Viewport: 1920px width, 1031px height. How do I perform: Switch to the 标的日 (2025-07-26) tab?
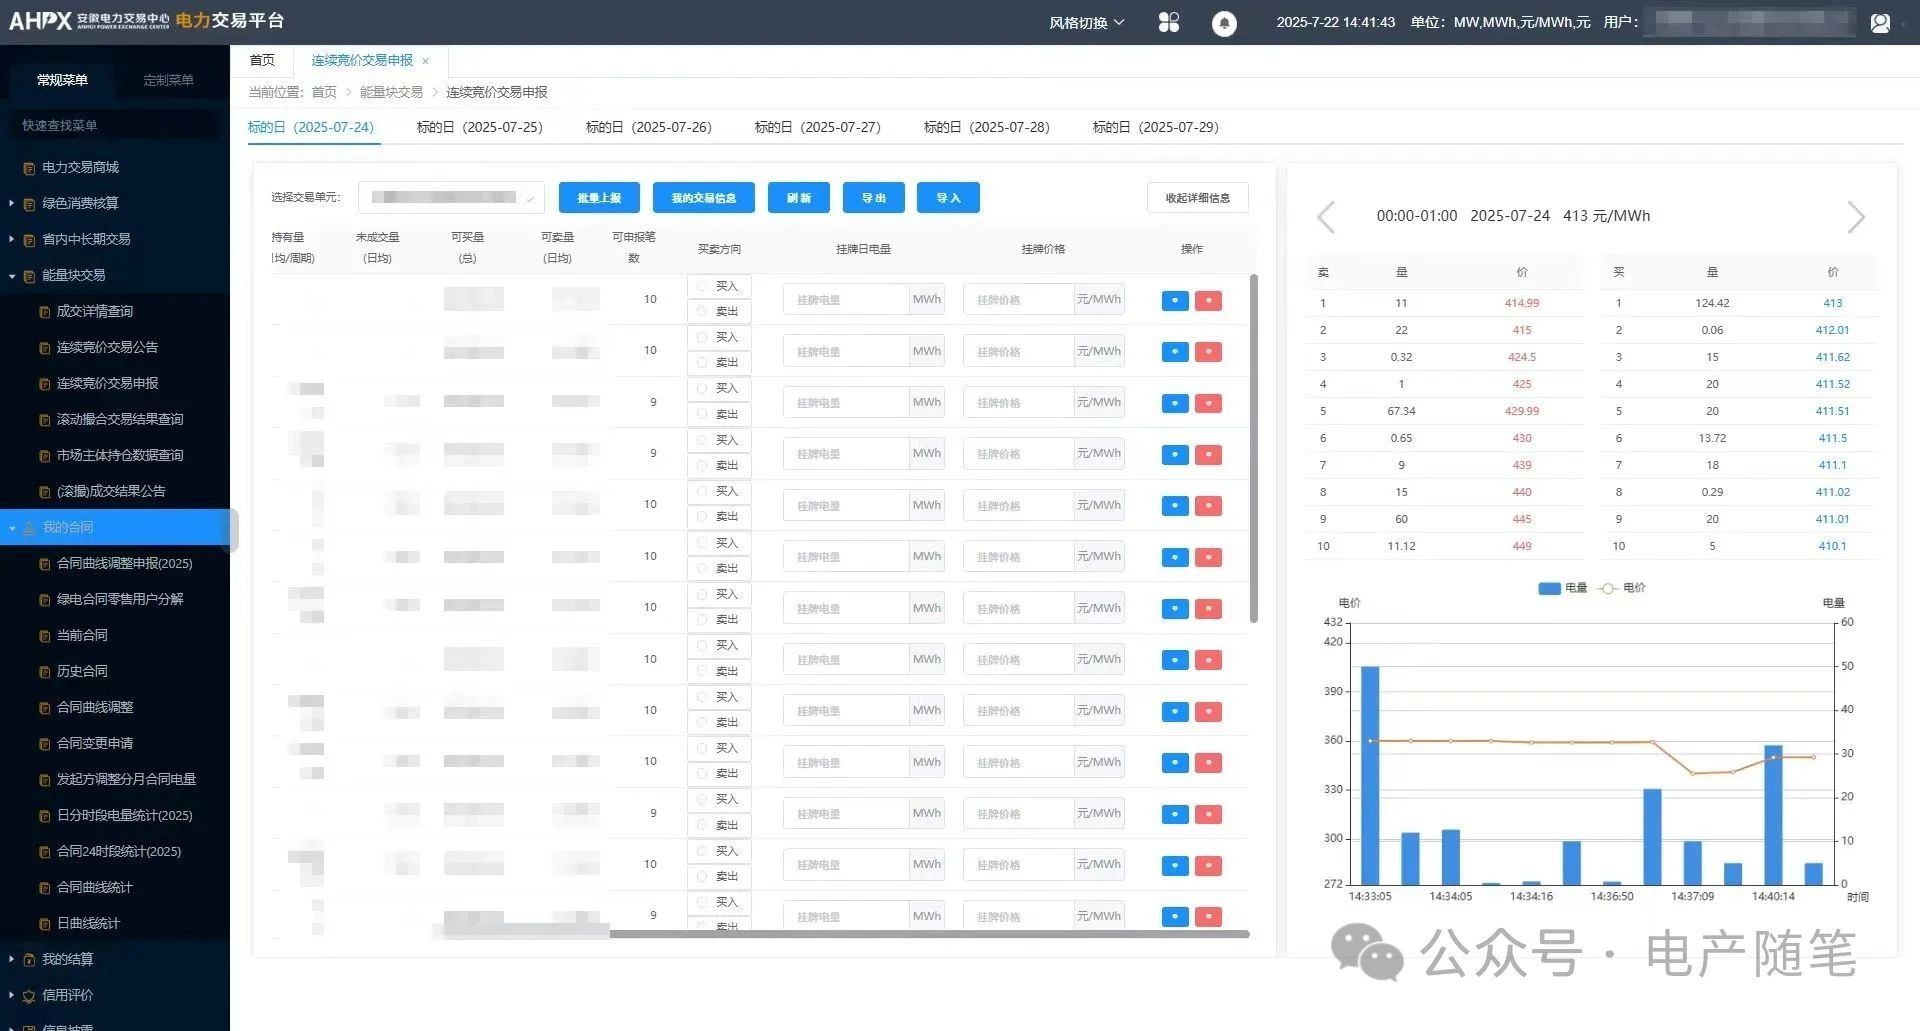click(648, 127)
